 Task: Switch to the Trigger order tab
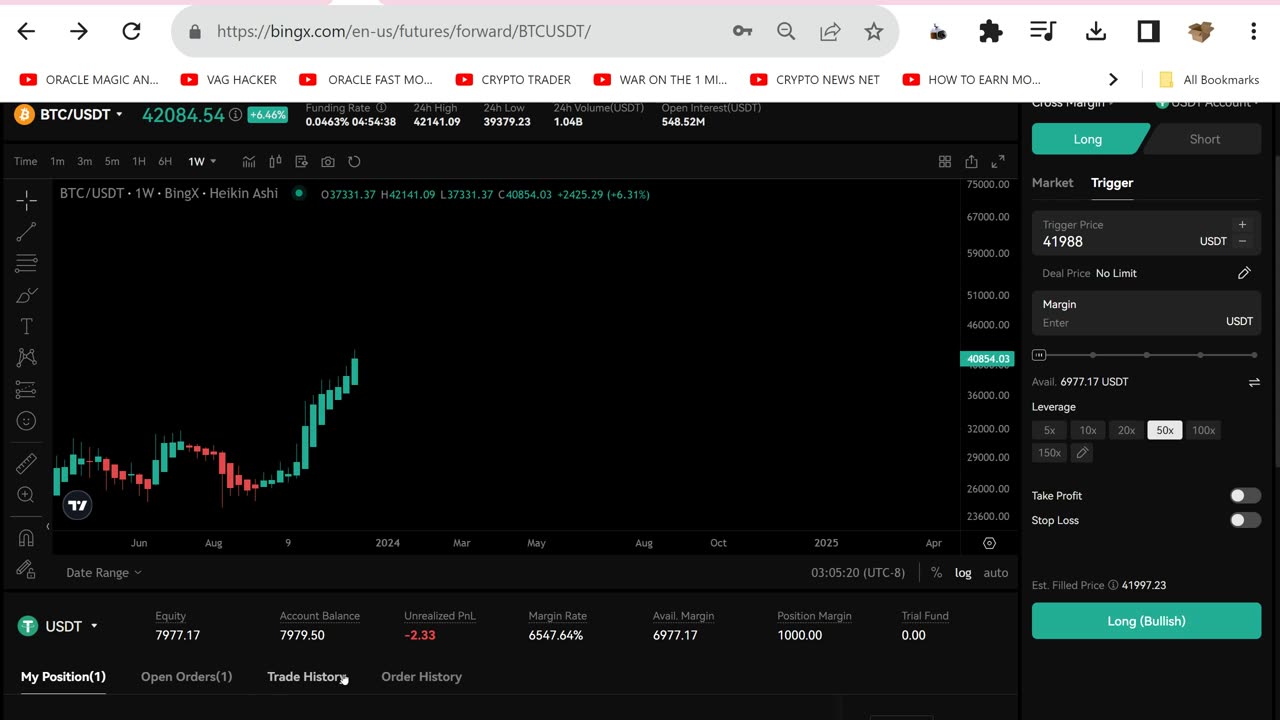(x=1112, y=183)
